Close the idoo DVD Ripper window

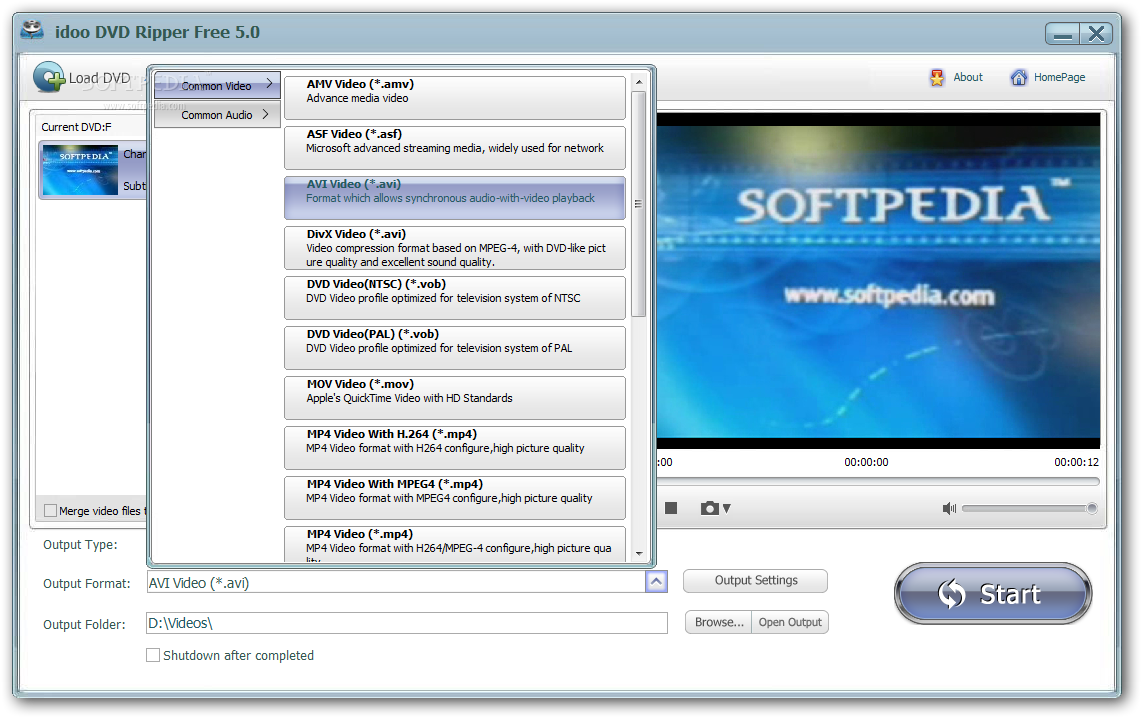(1097, 33)
